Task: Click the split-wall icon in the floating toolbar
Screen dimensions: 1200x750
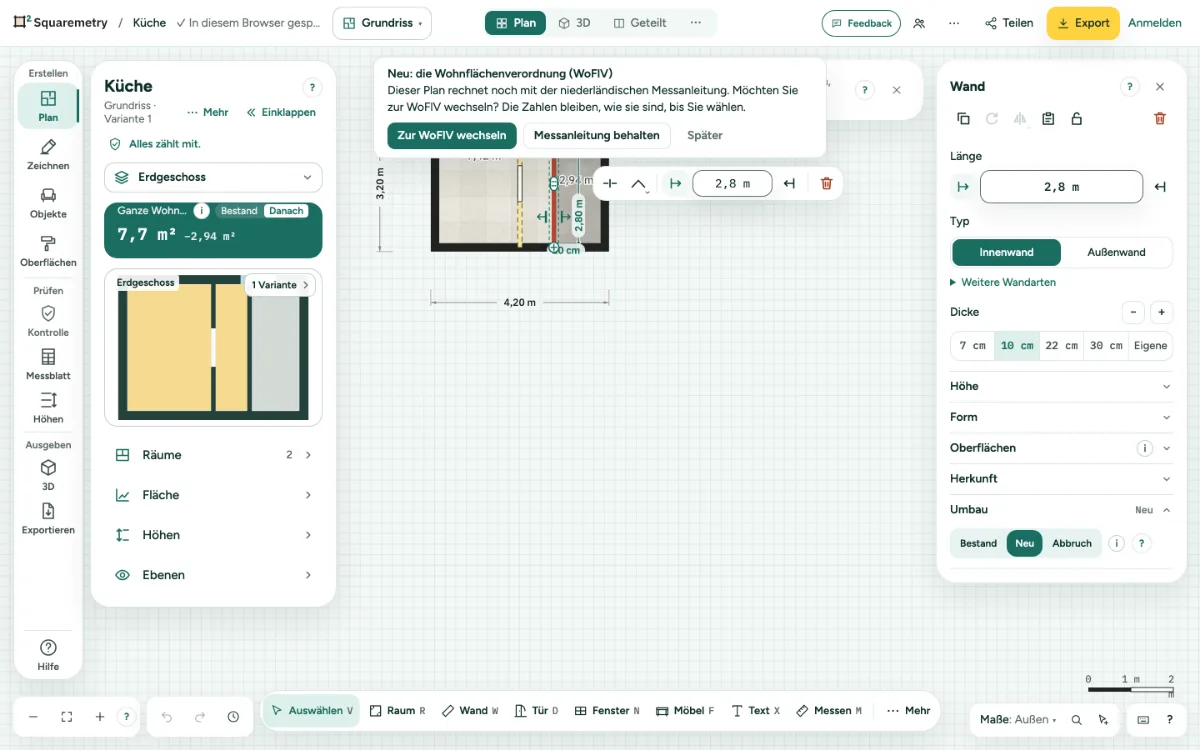Action: click(x=610, y=183)
